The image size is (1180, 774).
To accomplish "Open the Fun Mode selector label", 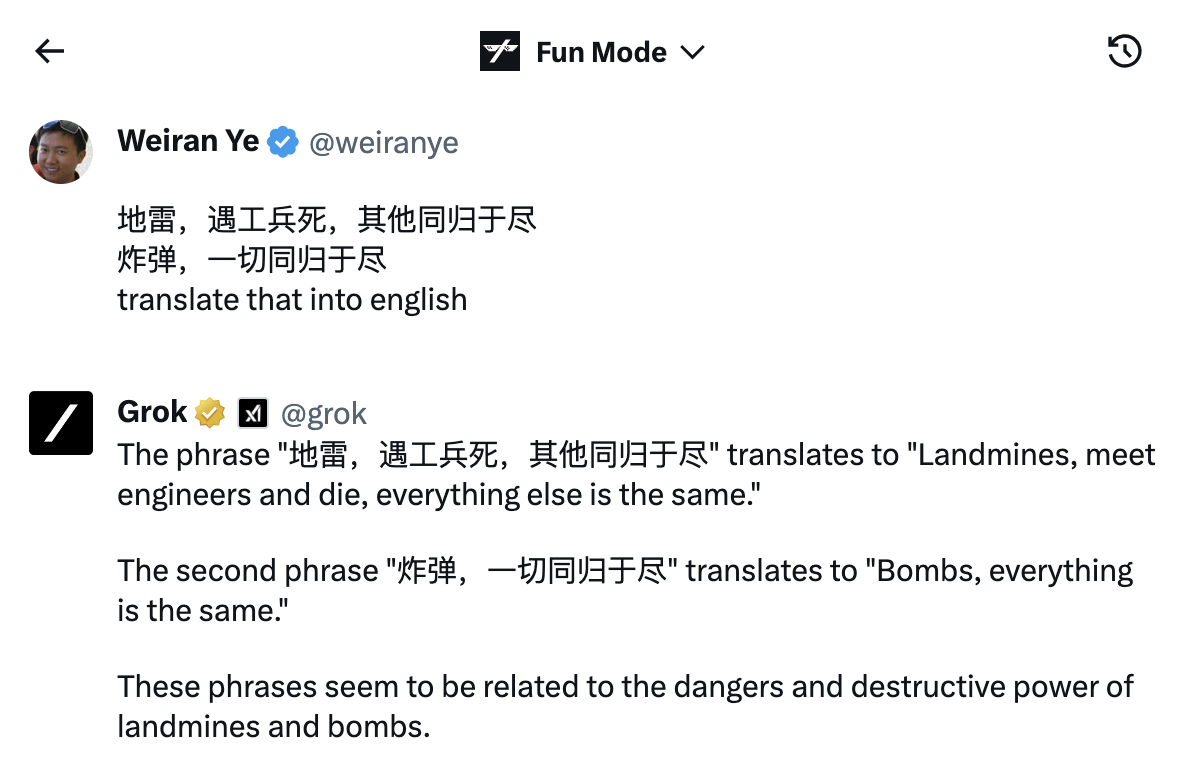I will pyautogui.click(x=601, y=52).
